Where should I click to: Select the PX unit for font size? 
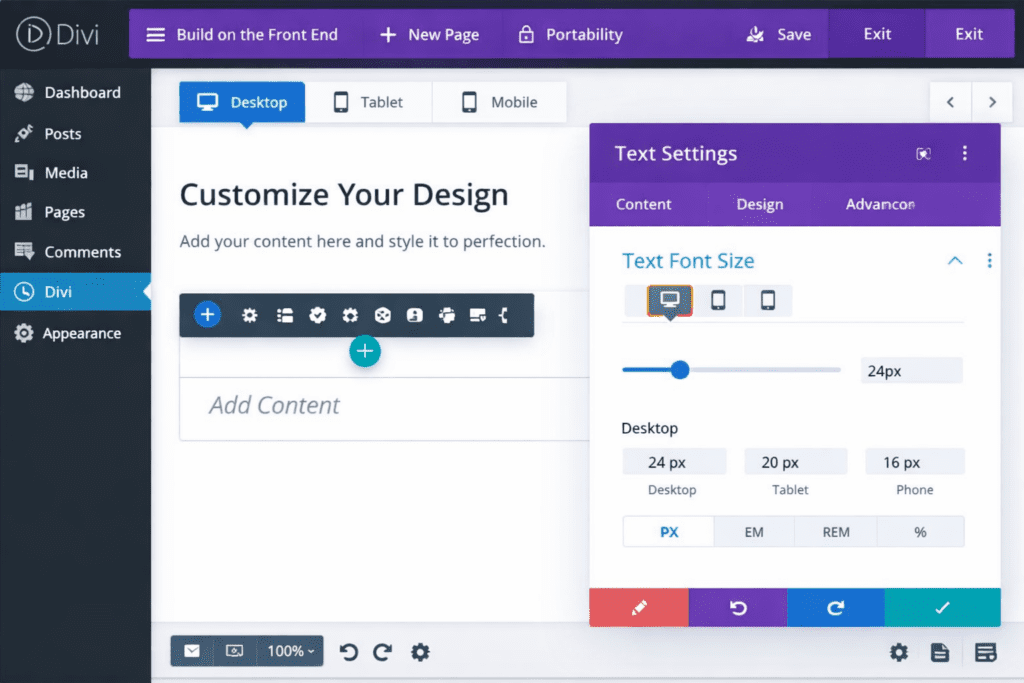668,531
